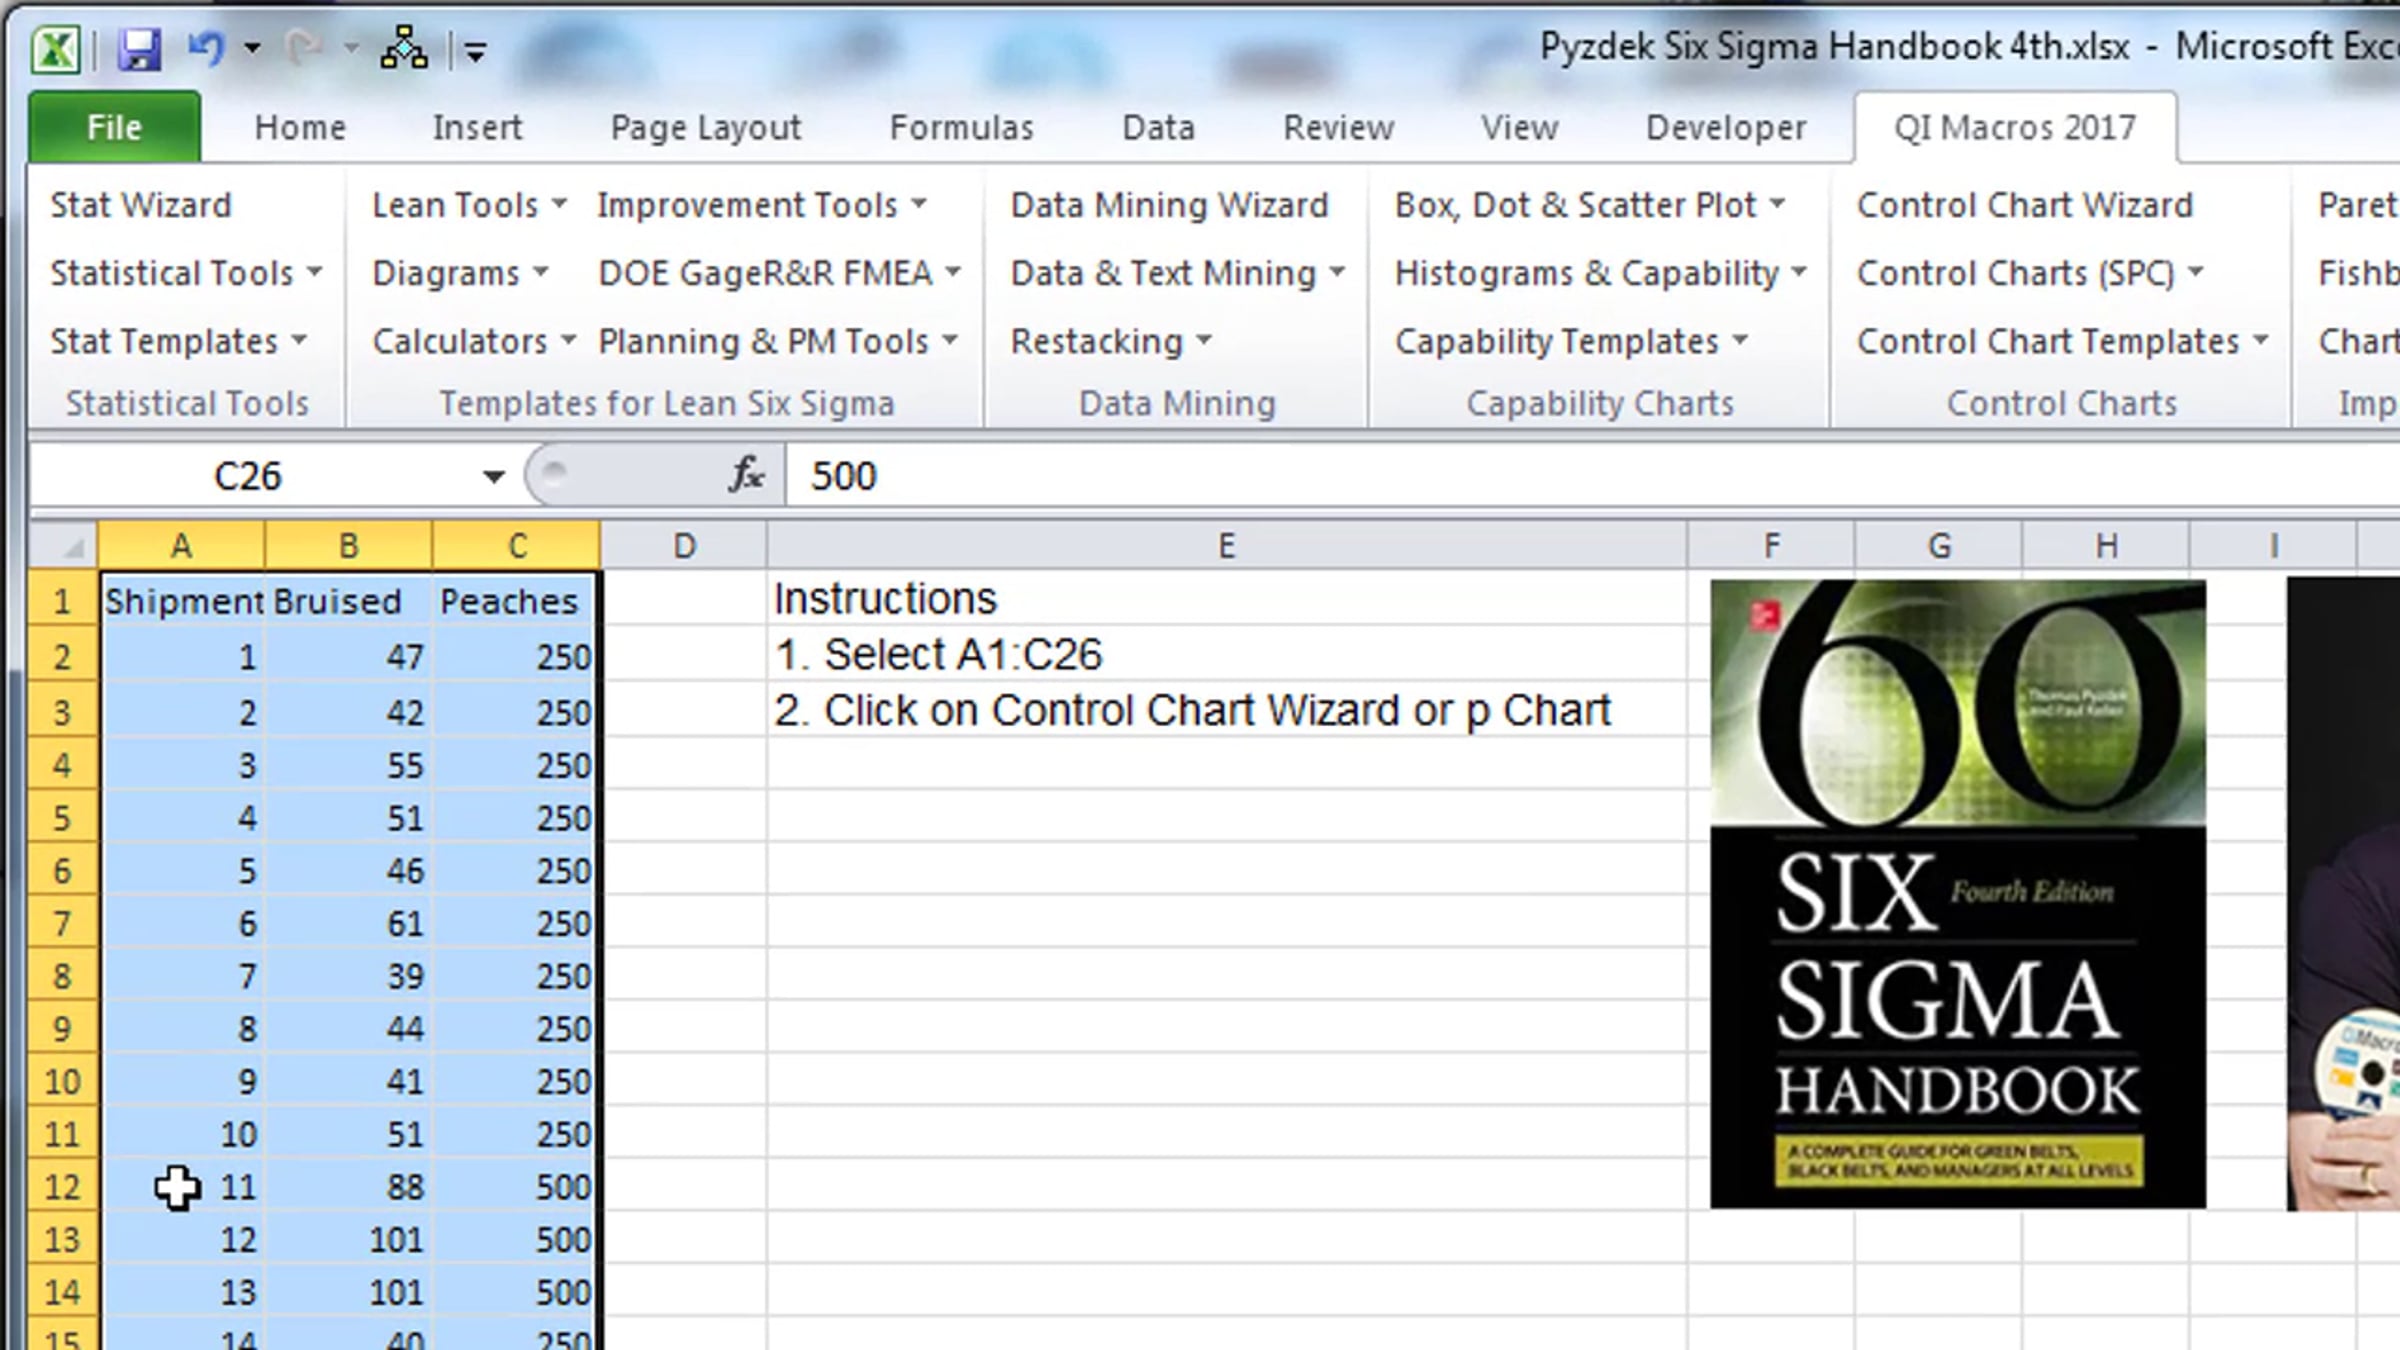
Task: Switch to the Home tab
Action: (x=300, y=127)
